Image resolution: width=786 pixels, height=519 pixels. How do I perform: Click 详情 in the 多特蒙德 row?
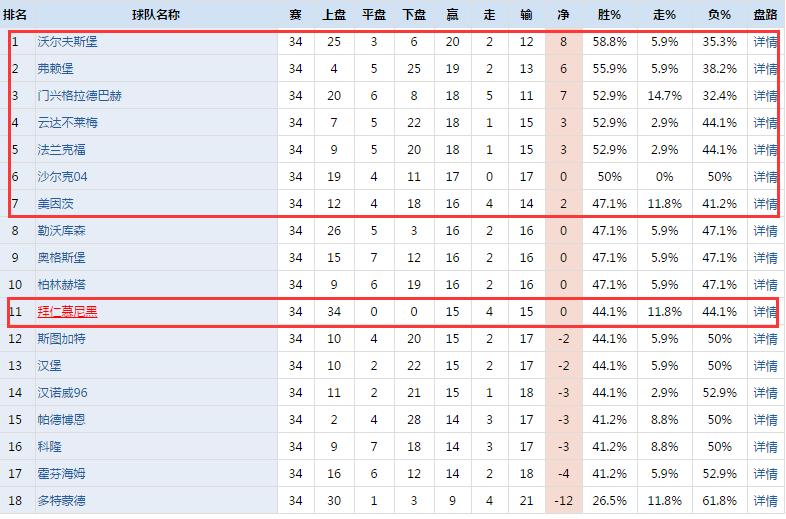pyautogui.click(x=765, y=501)
